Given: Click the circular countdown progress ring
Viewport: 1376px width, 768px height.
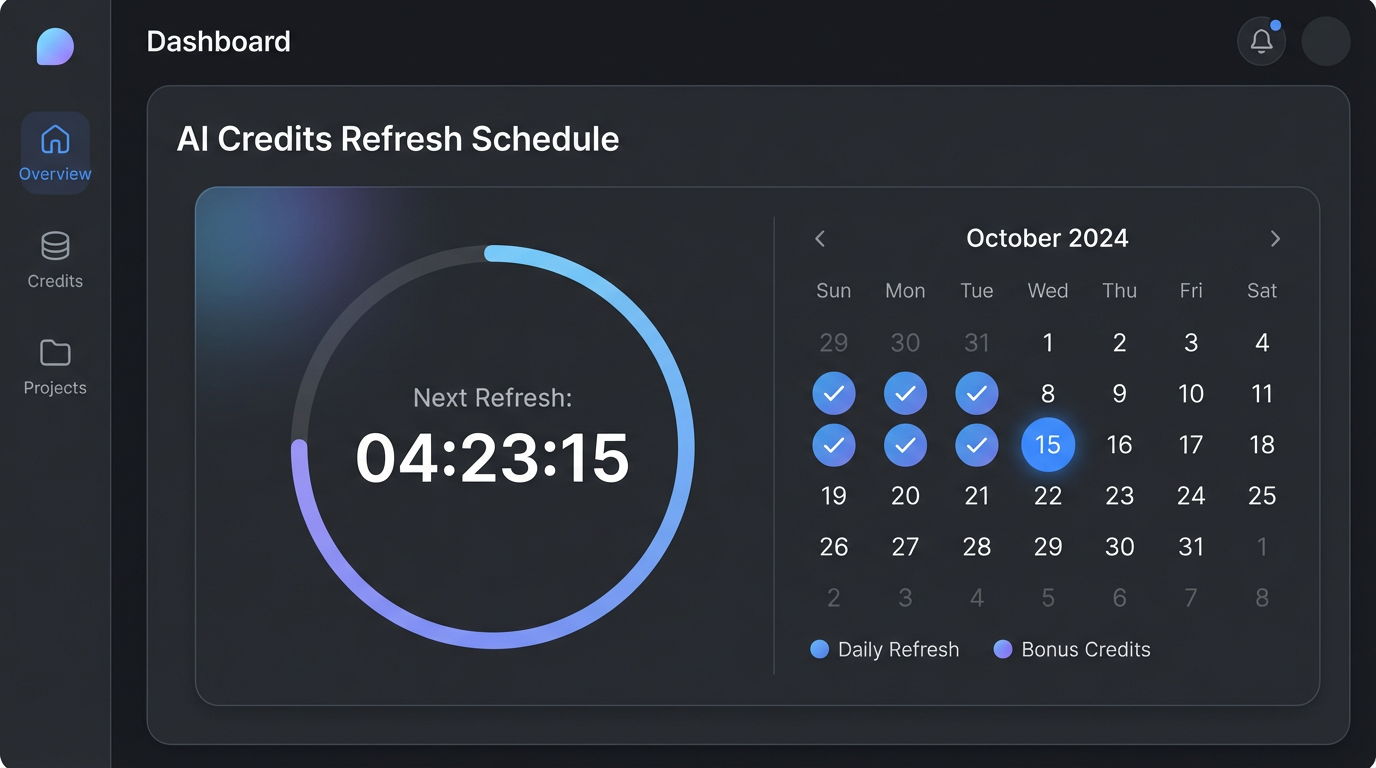Looking at the screenshot, I should pos(493,249).
